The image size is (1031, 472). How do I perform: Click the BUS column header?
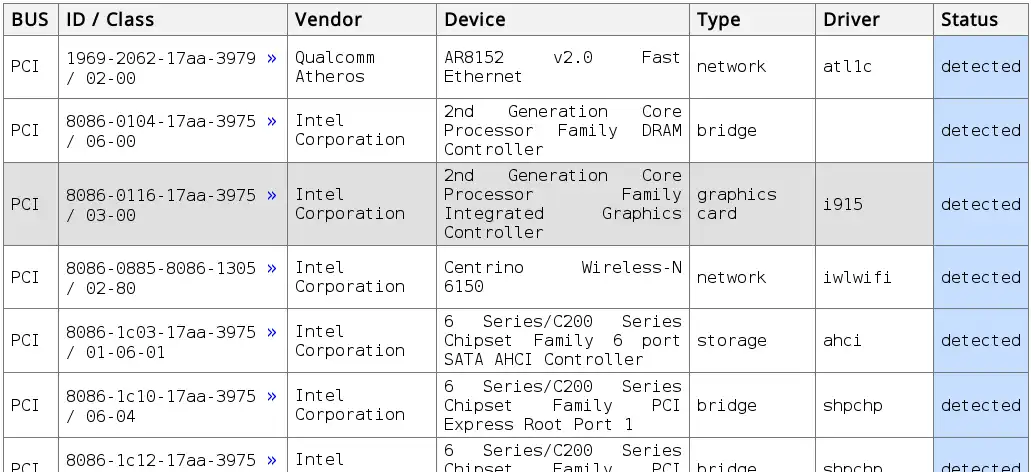click(31, 20)
